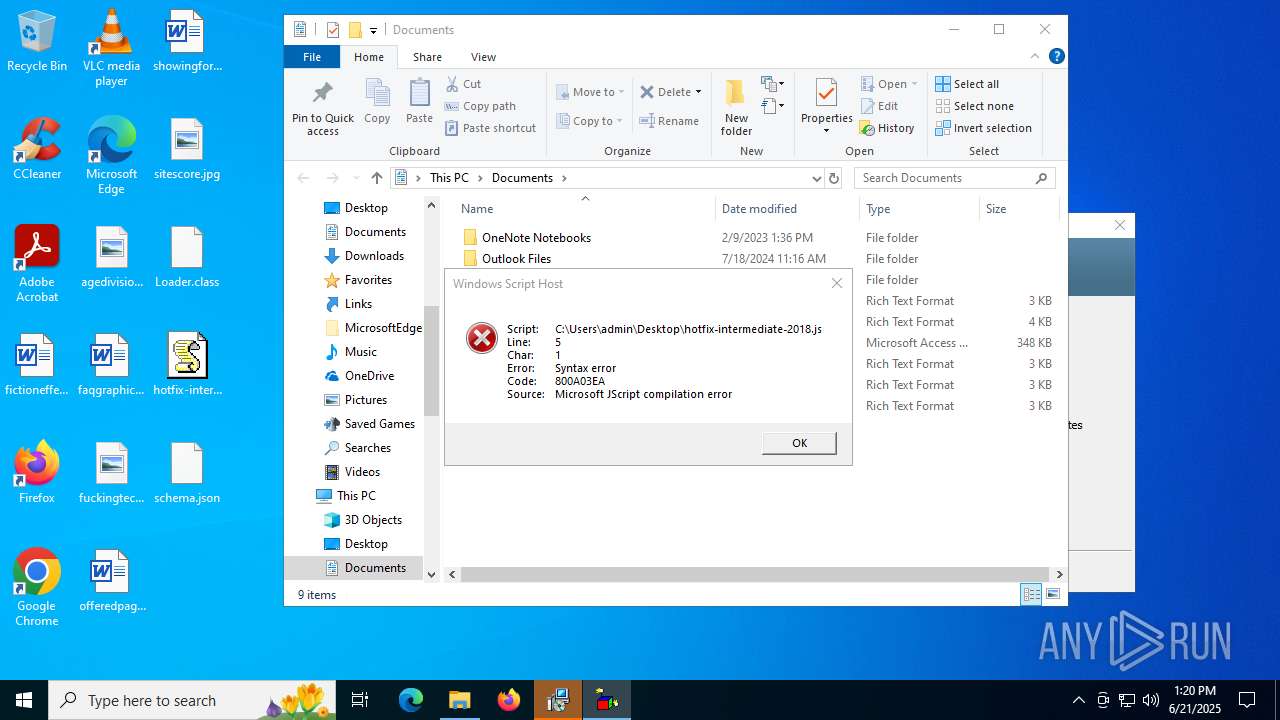Open Properties checkmark icon

click(826, 93)
